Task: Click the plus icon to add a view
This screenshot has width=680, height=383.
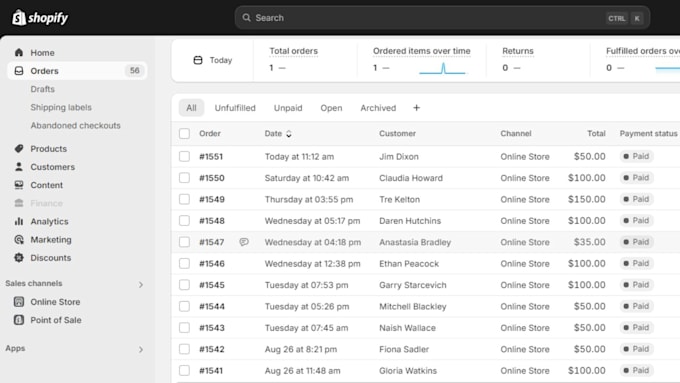Action: (416, 108)
